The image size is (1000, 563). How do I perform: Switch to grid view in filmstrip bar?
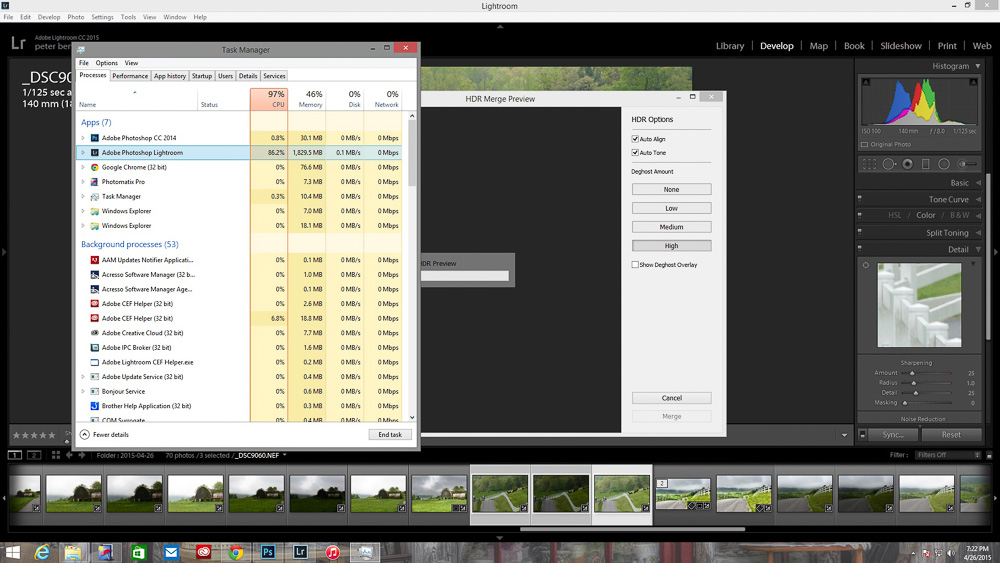tap(55, 455)
